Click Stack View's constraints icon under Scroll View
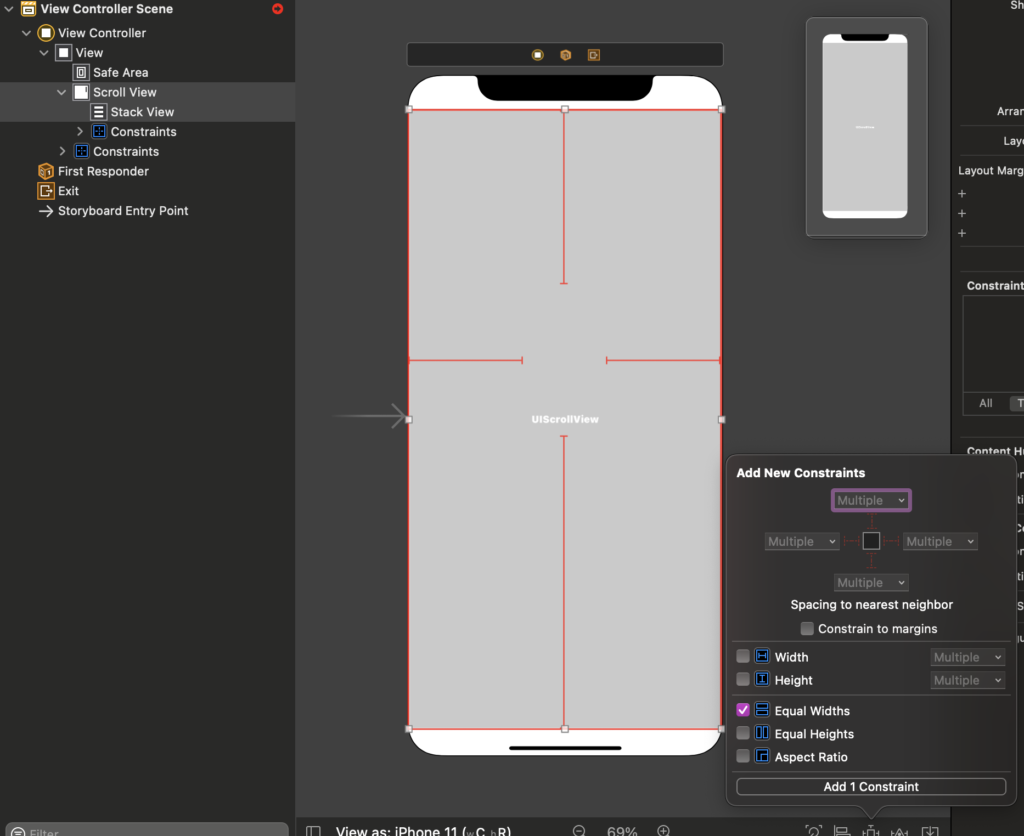This screenshot has width=1024, height=836. click(99, 131)
